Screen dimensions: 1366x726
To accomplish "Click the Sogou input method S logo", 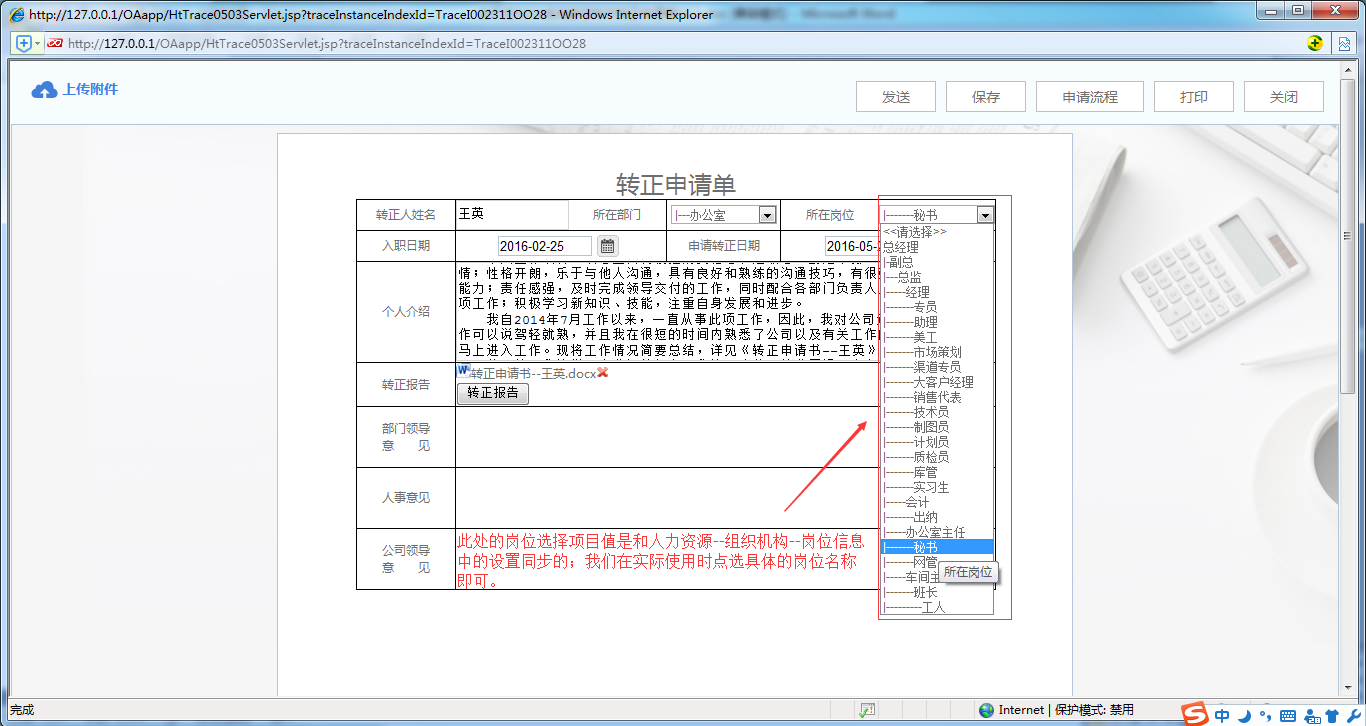I will tap(1194, 714).
